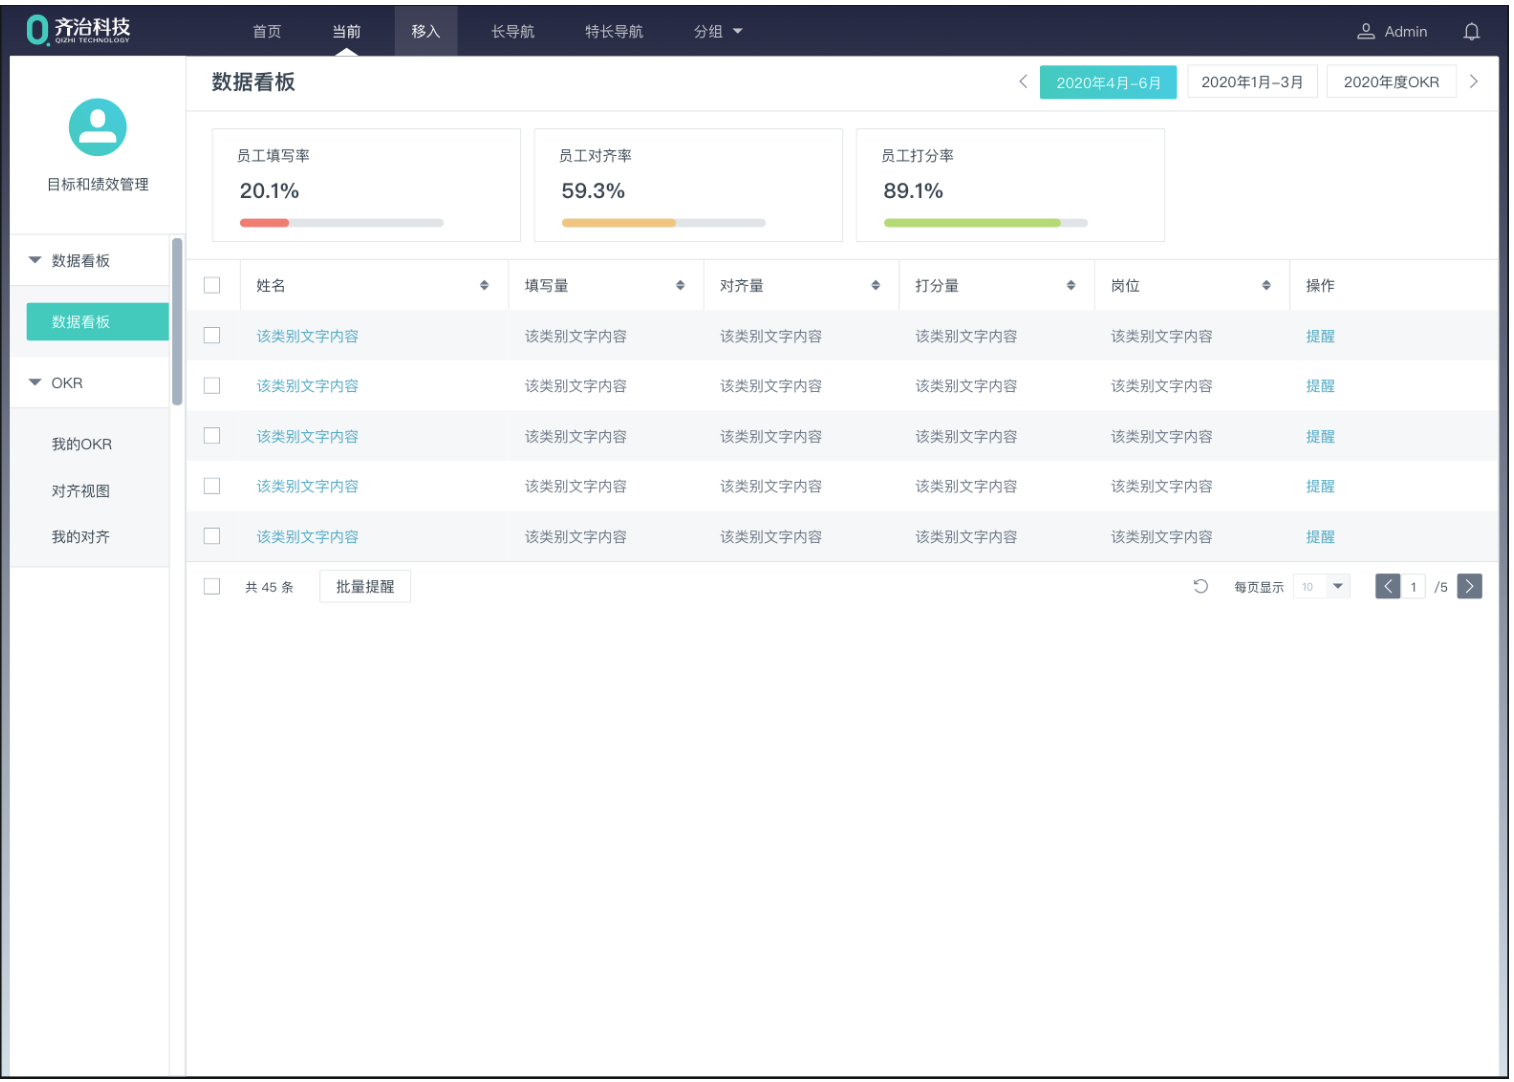Viewport: 1514px width, 1082px height.
Task: Select the 2020年1月-3月 period tab
Action: (1252, 82)
